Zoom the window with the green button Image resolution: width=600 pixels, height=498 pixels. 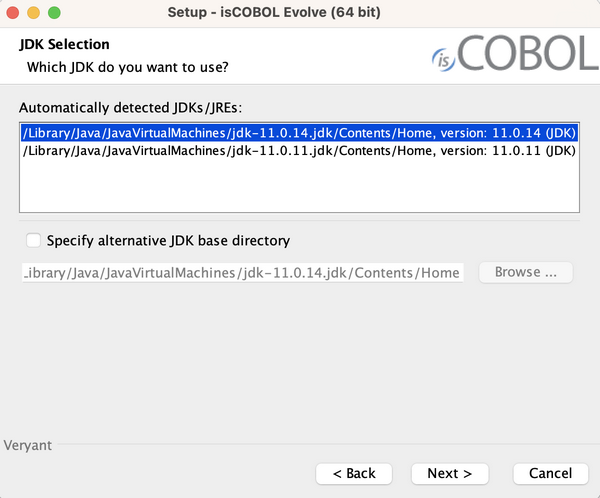54,13
